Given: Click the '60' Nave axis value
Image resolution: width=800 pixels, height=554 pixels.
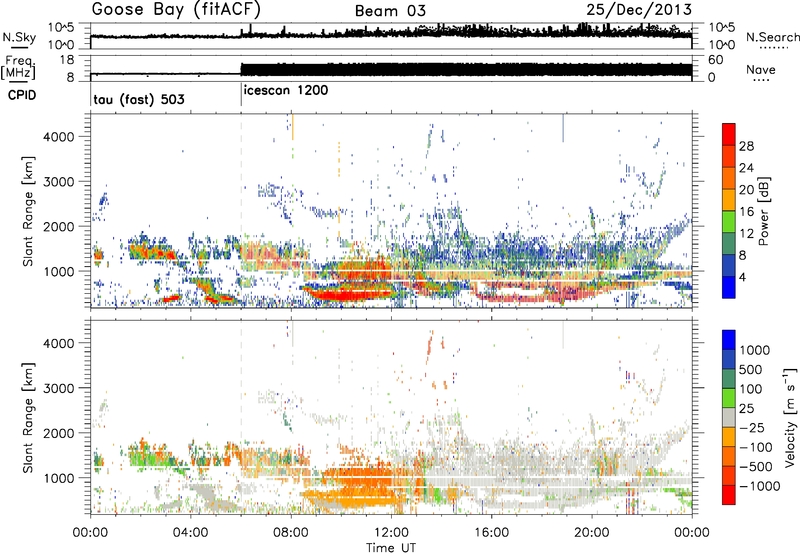Looking at the screenshot, I should point(716,60).
